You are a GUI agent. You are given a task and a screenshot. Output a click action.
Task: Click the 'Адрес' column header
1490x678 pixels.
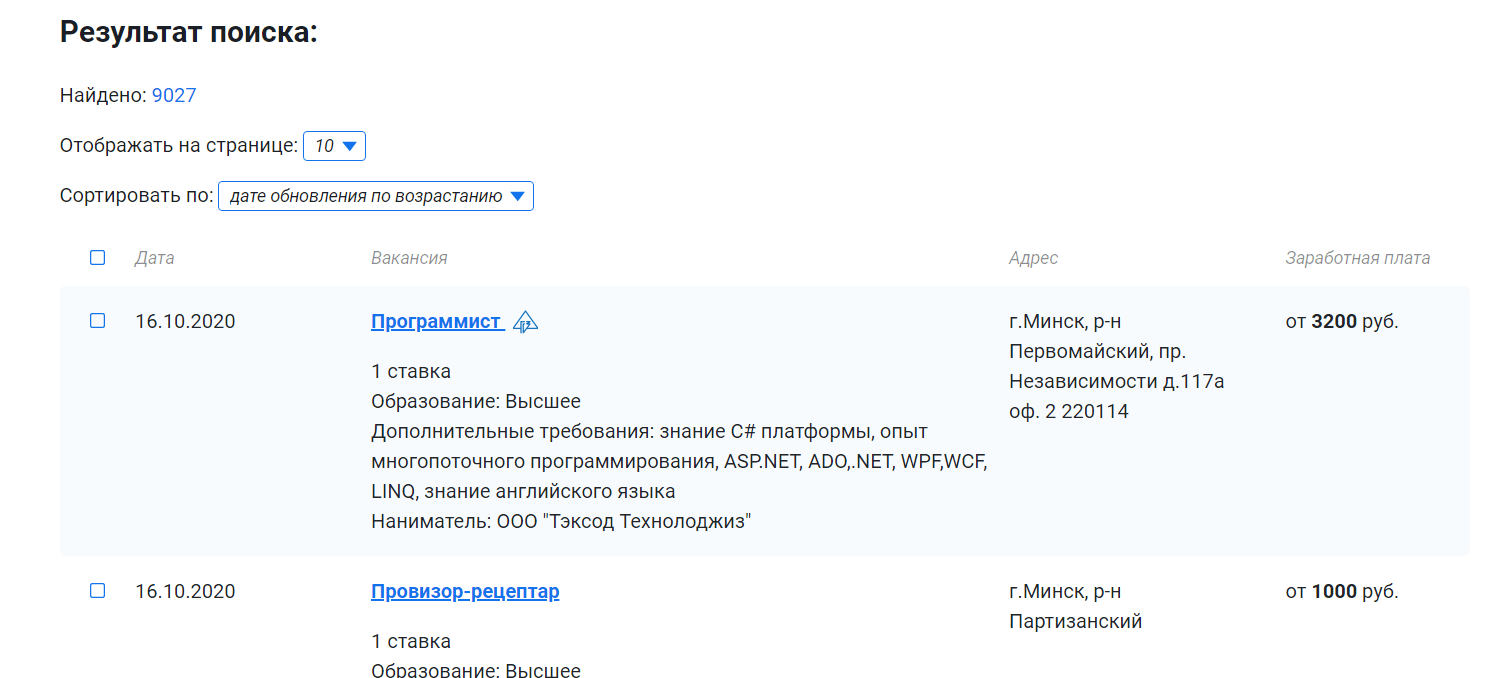pyautogui.click(x=1033, y=258)
